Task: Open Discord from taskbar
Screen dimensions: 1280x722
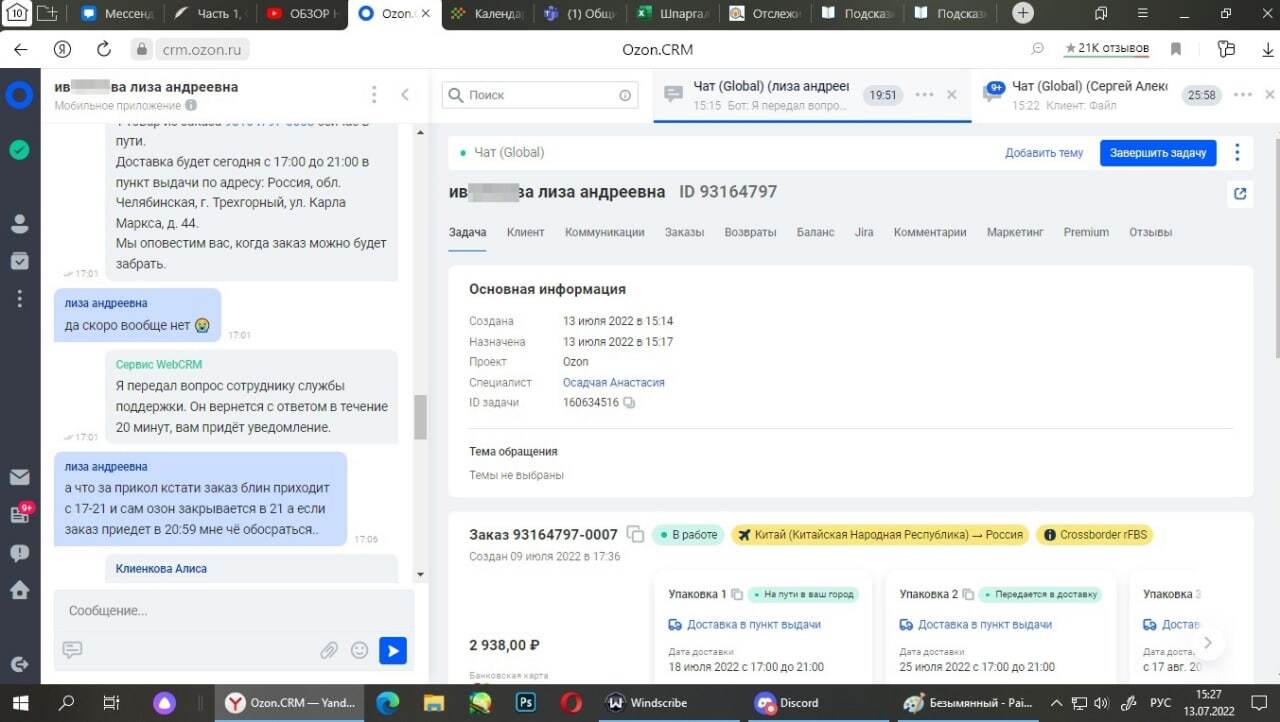Action: coord(786,703)
